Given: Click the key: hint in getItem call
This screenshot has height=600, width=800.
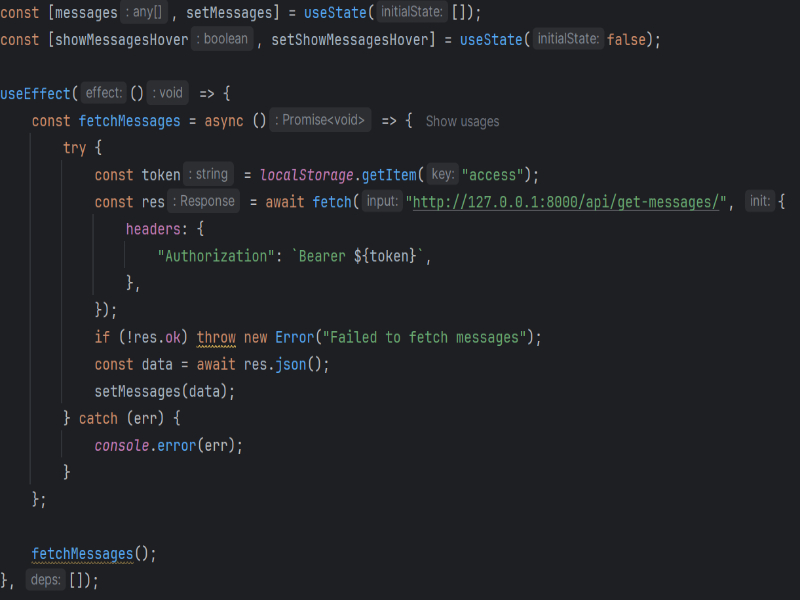Looking at the screenshot, I should tap(443, 175).
